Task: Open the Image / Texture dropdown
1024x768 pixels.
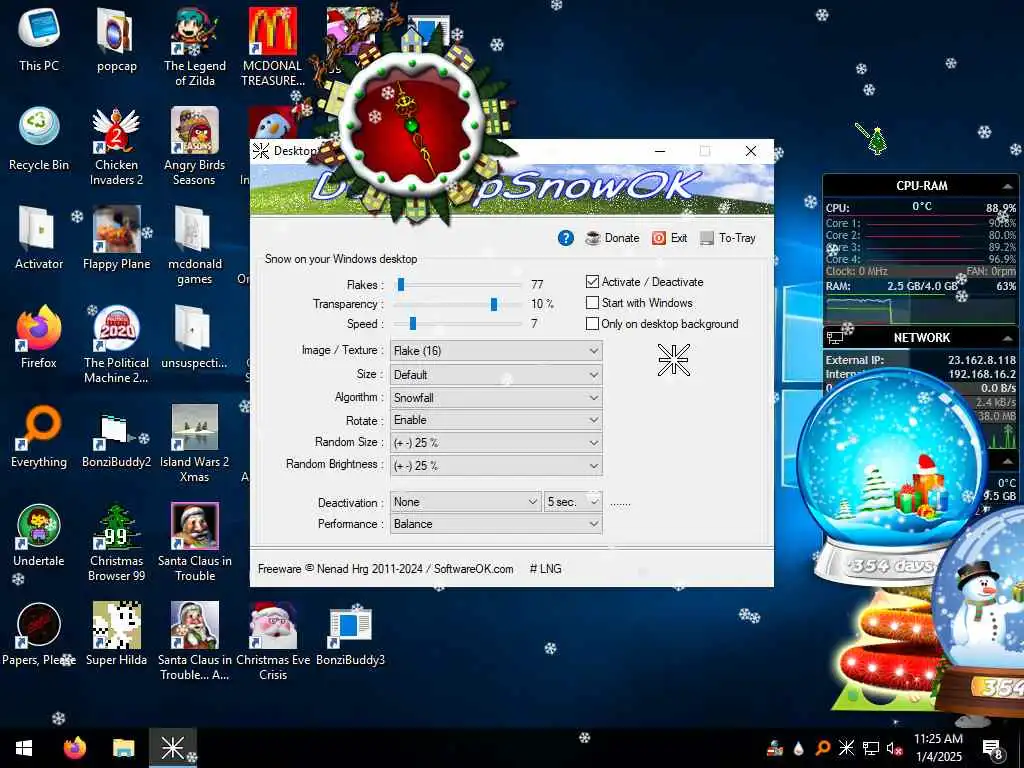Action: click(x=496, y=351)
